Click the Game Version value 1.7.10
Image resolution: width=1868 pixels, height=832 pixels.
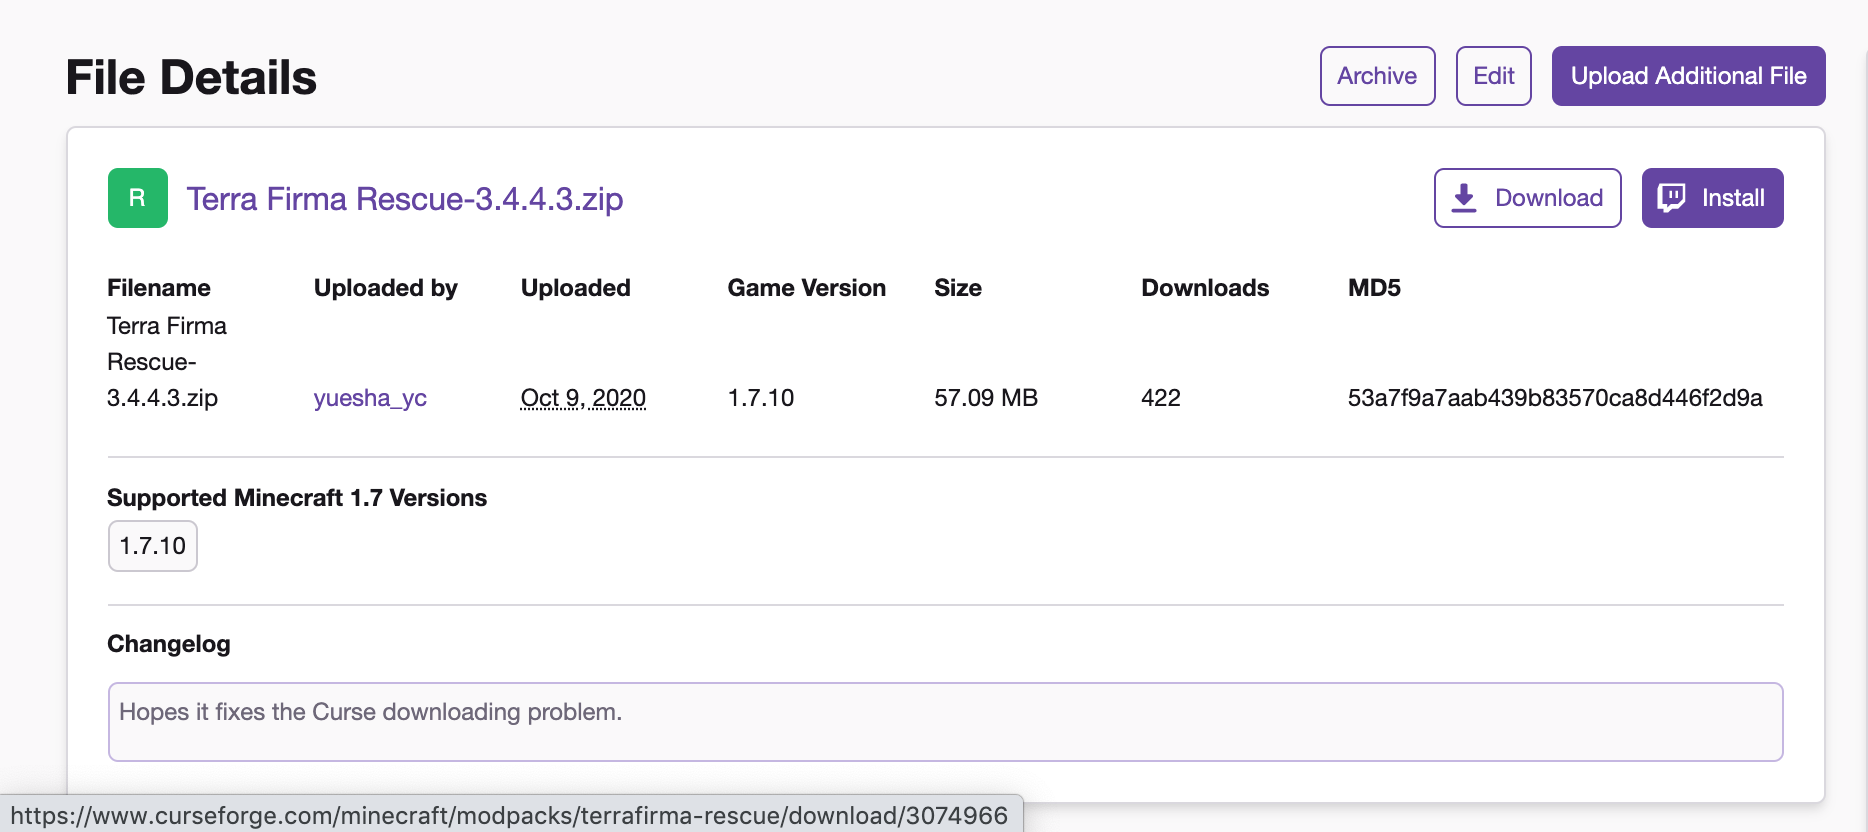point(761,398)
